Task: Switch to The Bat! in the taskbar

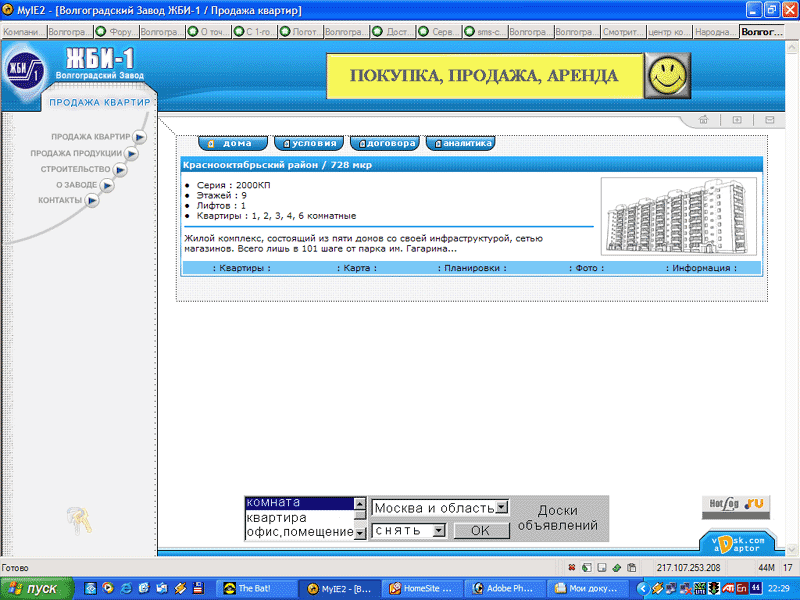Action: [257, 589]
